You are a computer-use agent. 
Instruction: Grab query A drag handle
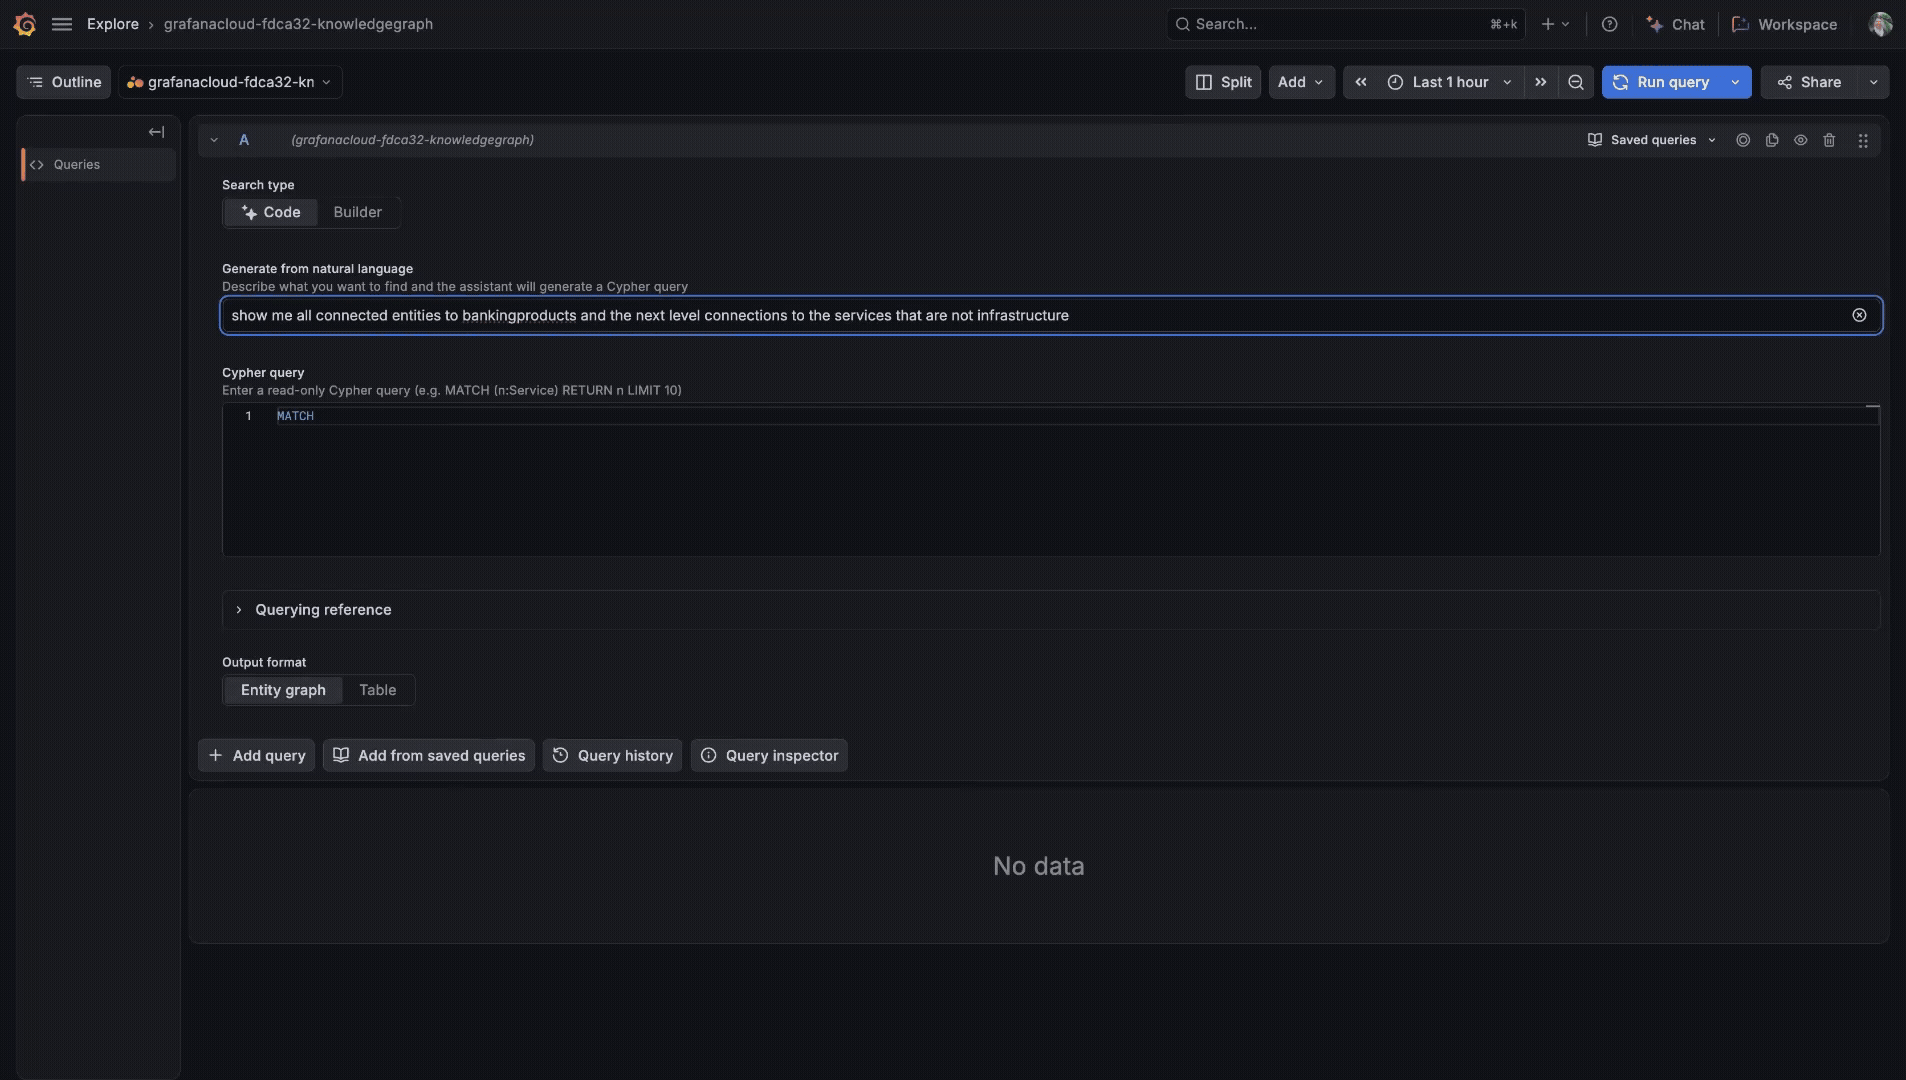click(x=1863, y=140)
